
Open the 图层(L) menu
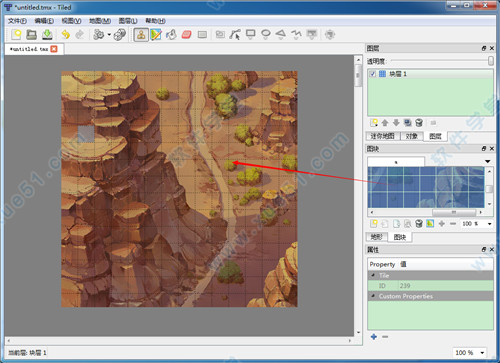(x=128, y=21)
